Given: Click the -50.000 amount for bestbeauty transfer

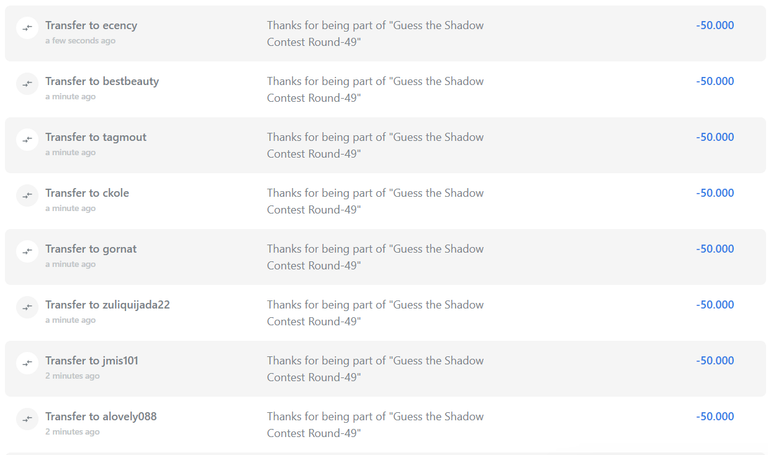Looking at the screenshot, I should pyautogui.click(x=715, y=81).
